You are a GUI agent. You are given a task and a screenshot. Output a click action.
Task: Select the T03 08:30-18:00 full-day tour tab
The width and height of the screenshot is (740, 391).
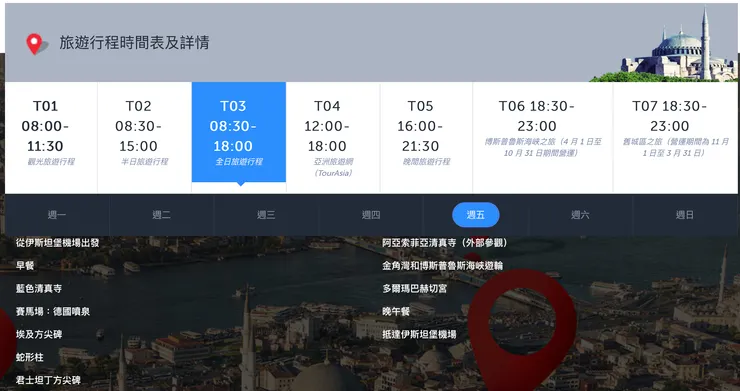pyautogui.click(x=239, y=132)
